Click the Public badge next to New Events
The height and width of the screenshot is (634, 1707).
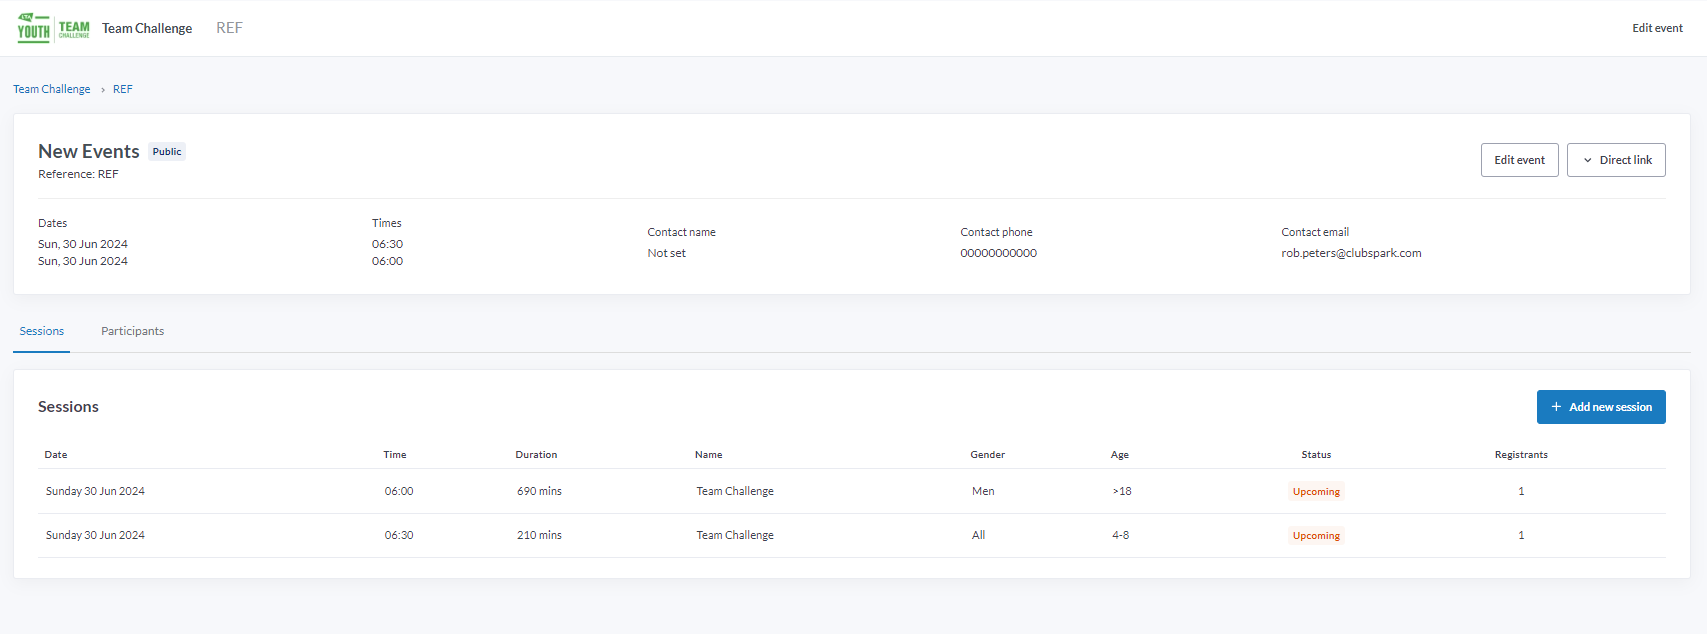[167, 152]
